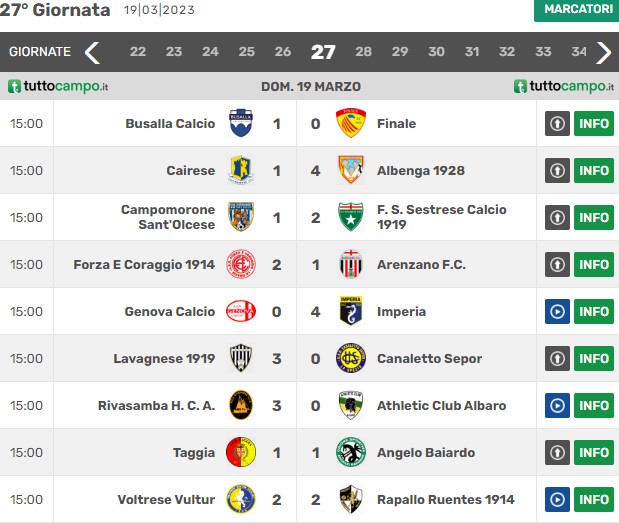
Task: Play Rivasamba versus Athletic Club Albaro video
Action: click(x=557, y=405)
